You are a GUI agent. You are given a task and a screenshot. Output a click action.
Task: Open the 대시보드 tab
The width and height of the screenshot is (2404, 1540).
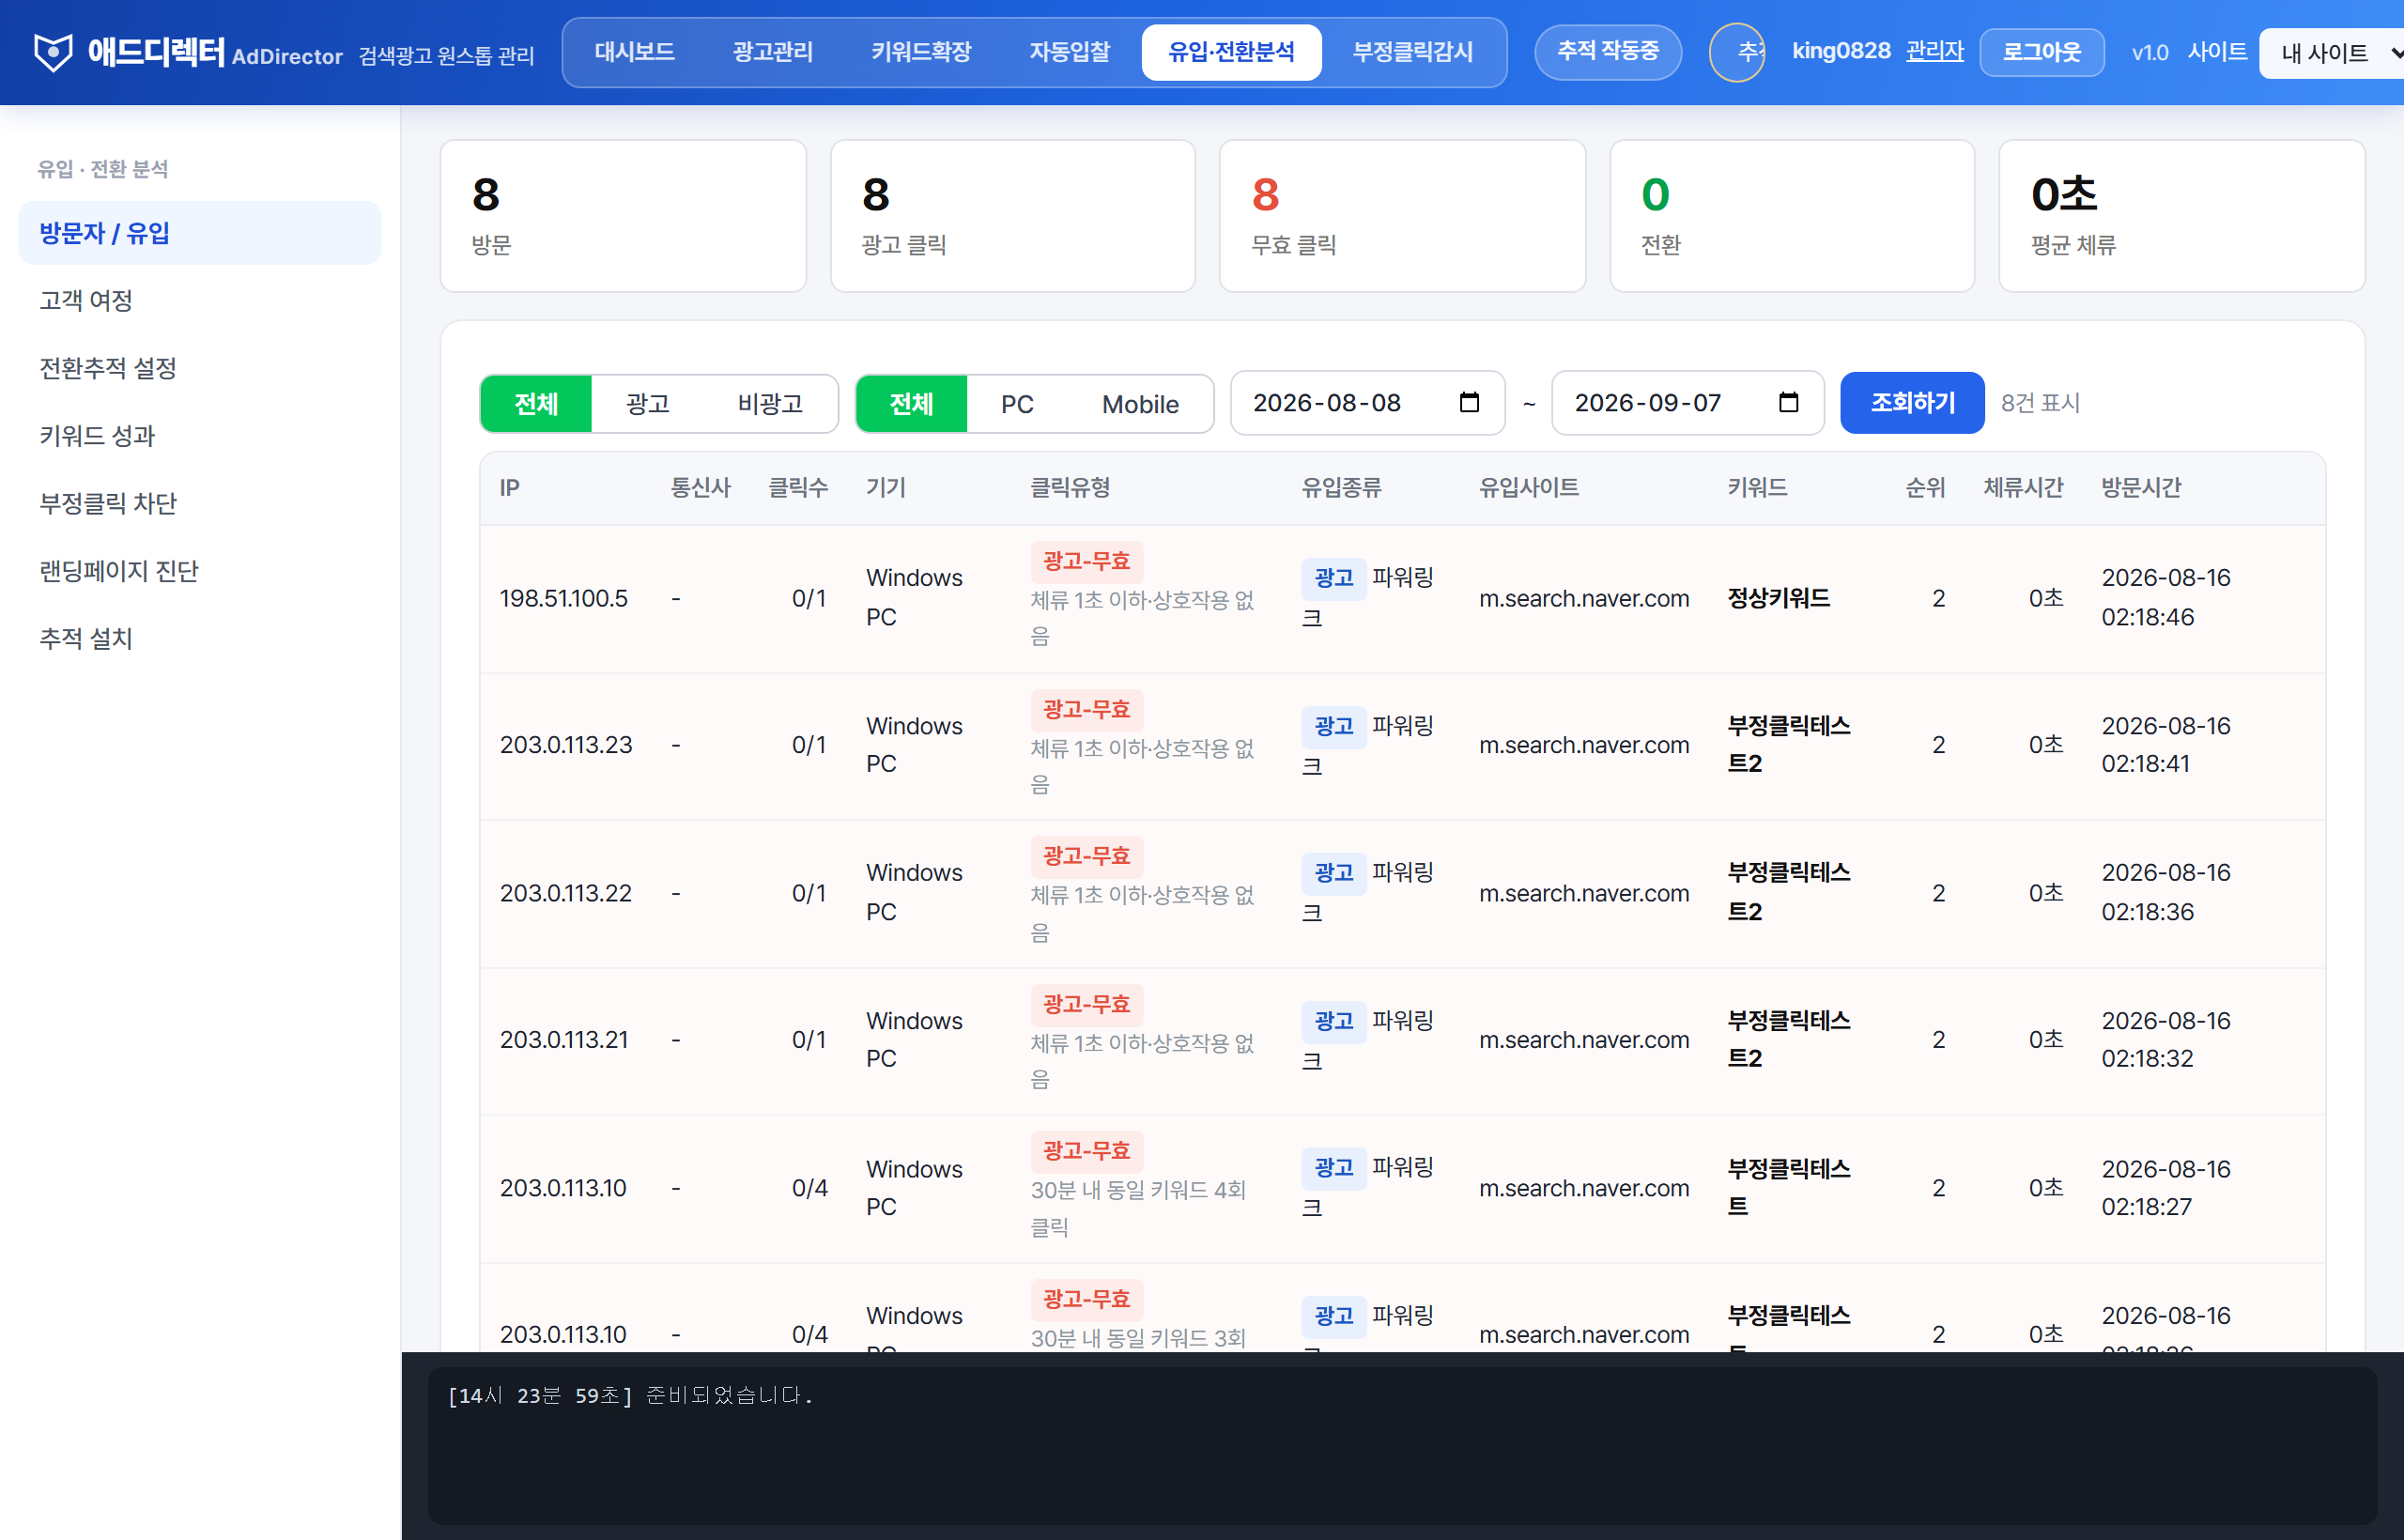pyautogui.click(x=634, y=52)
